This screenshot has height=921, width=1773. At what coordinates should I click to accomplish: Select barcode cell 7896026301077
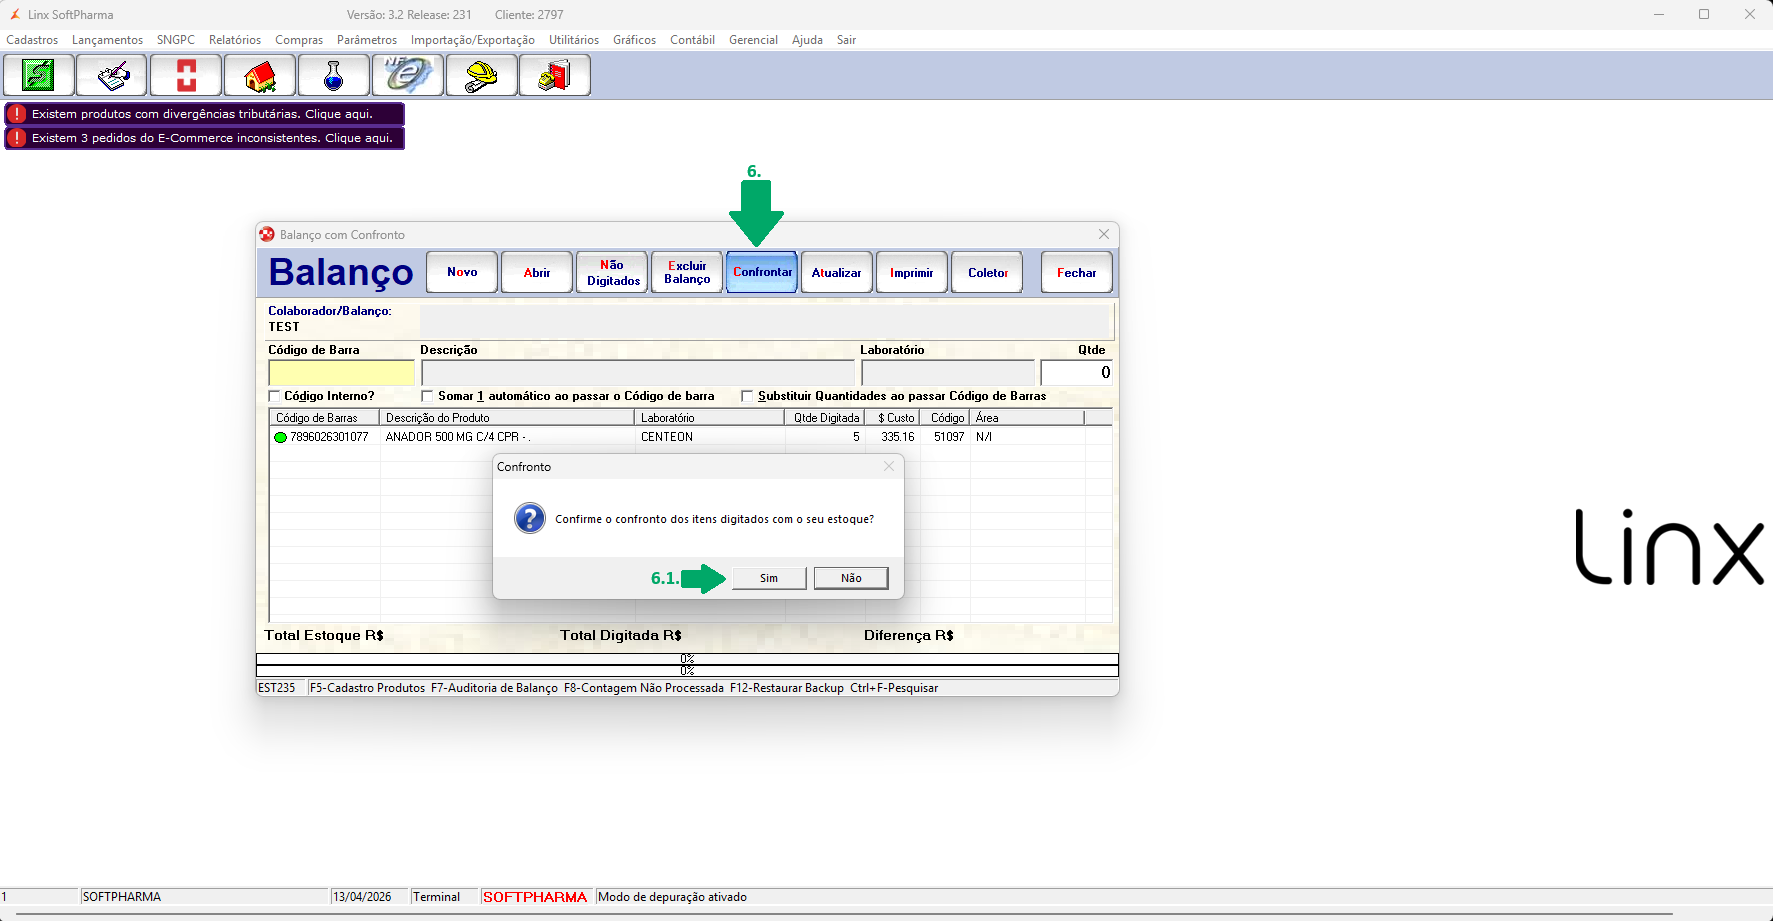(x=329, y=437)
